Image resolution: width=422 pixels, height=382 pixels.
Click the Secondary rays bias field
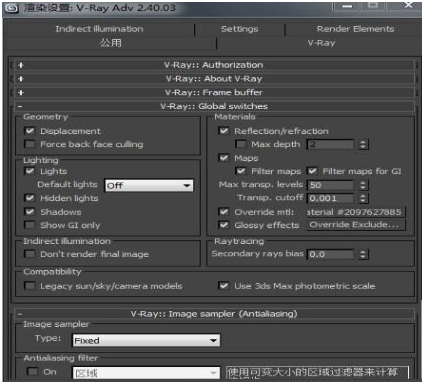tap(330, 254)
